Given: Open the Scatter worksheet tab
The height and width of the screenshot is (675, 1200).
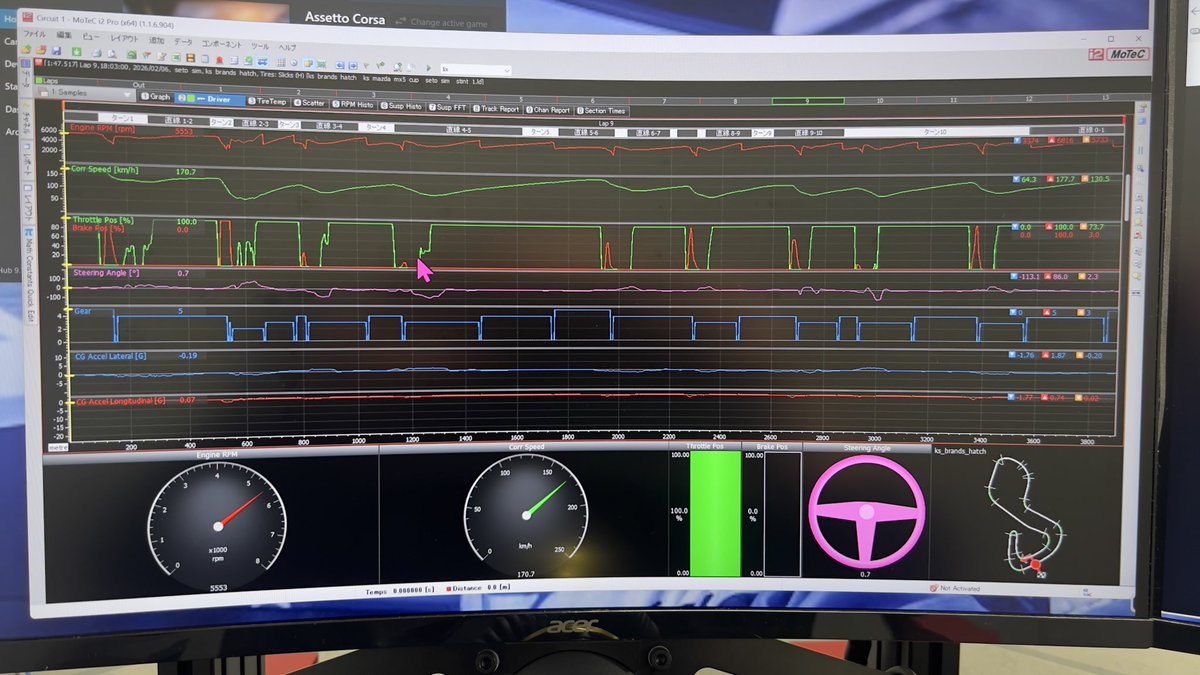Looking at the screenshot, I should [310, 102].
